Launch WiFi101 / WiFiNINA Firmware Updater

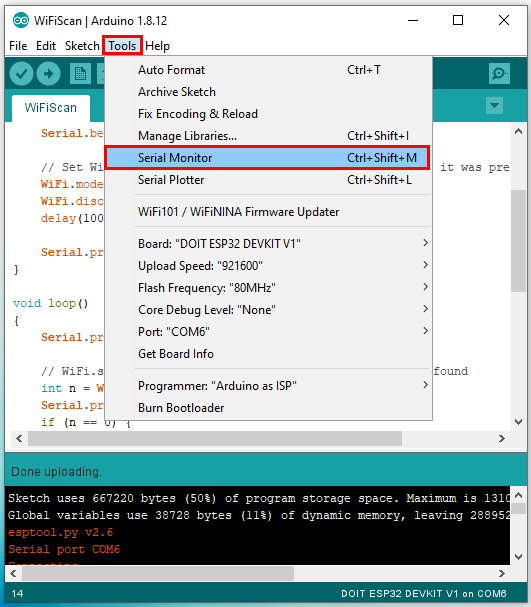tap(268, 212)
